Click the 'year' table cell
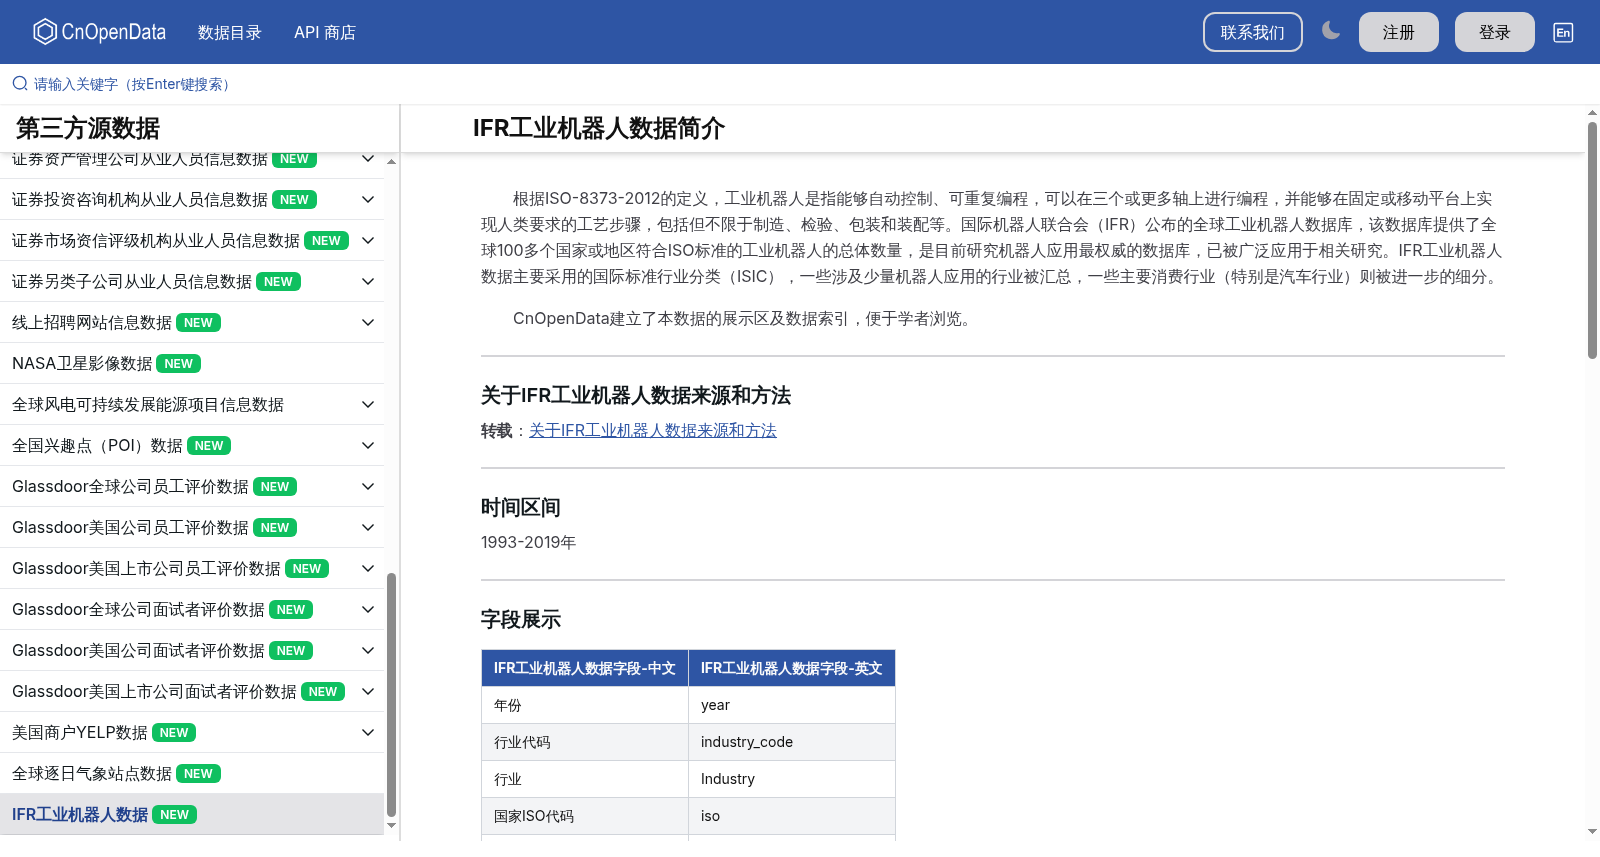 tap(792, 705)
